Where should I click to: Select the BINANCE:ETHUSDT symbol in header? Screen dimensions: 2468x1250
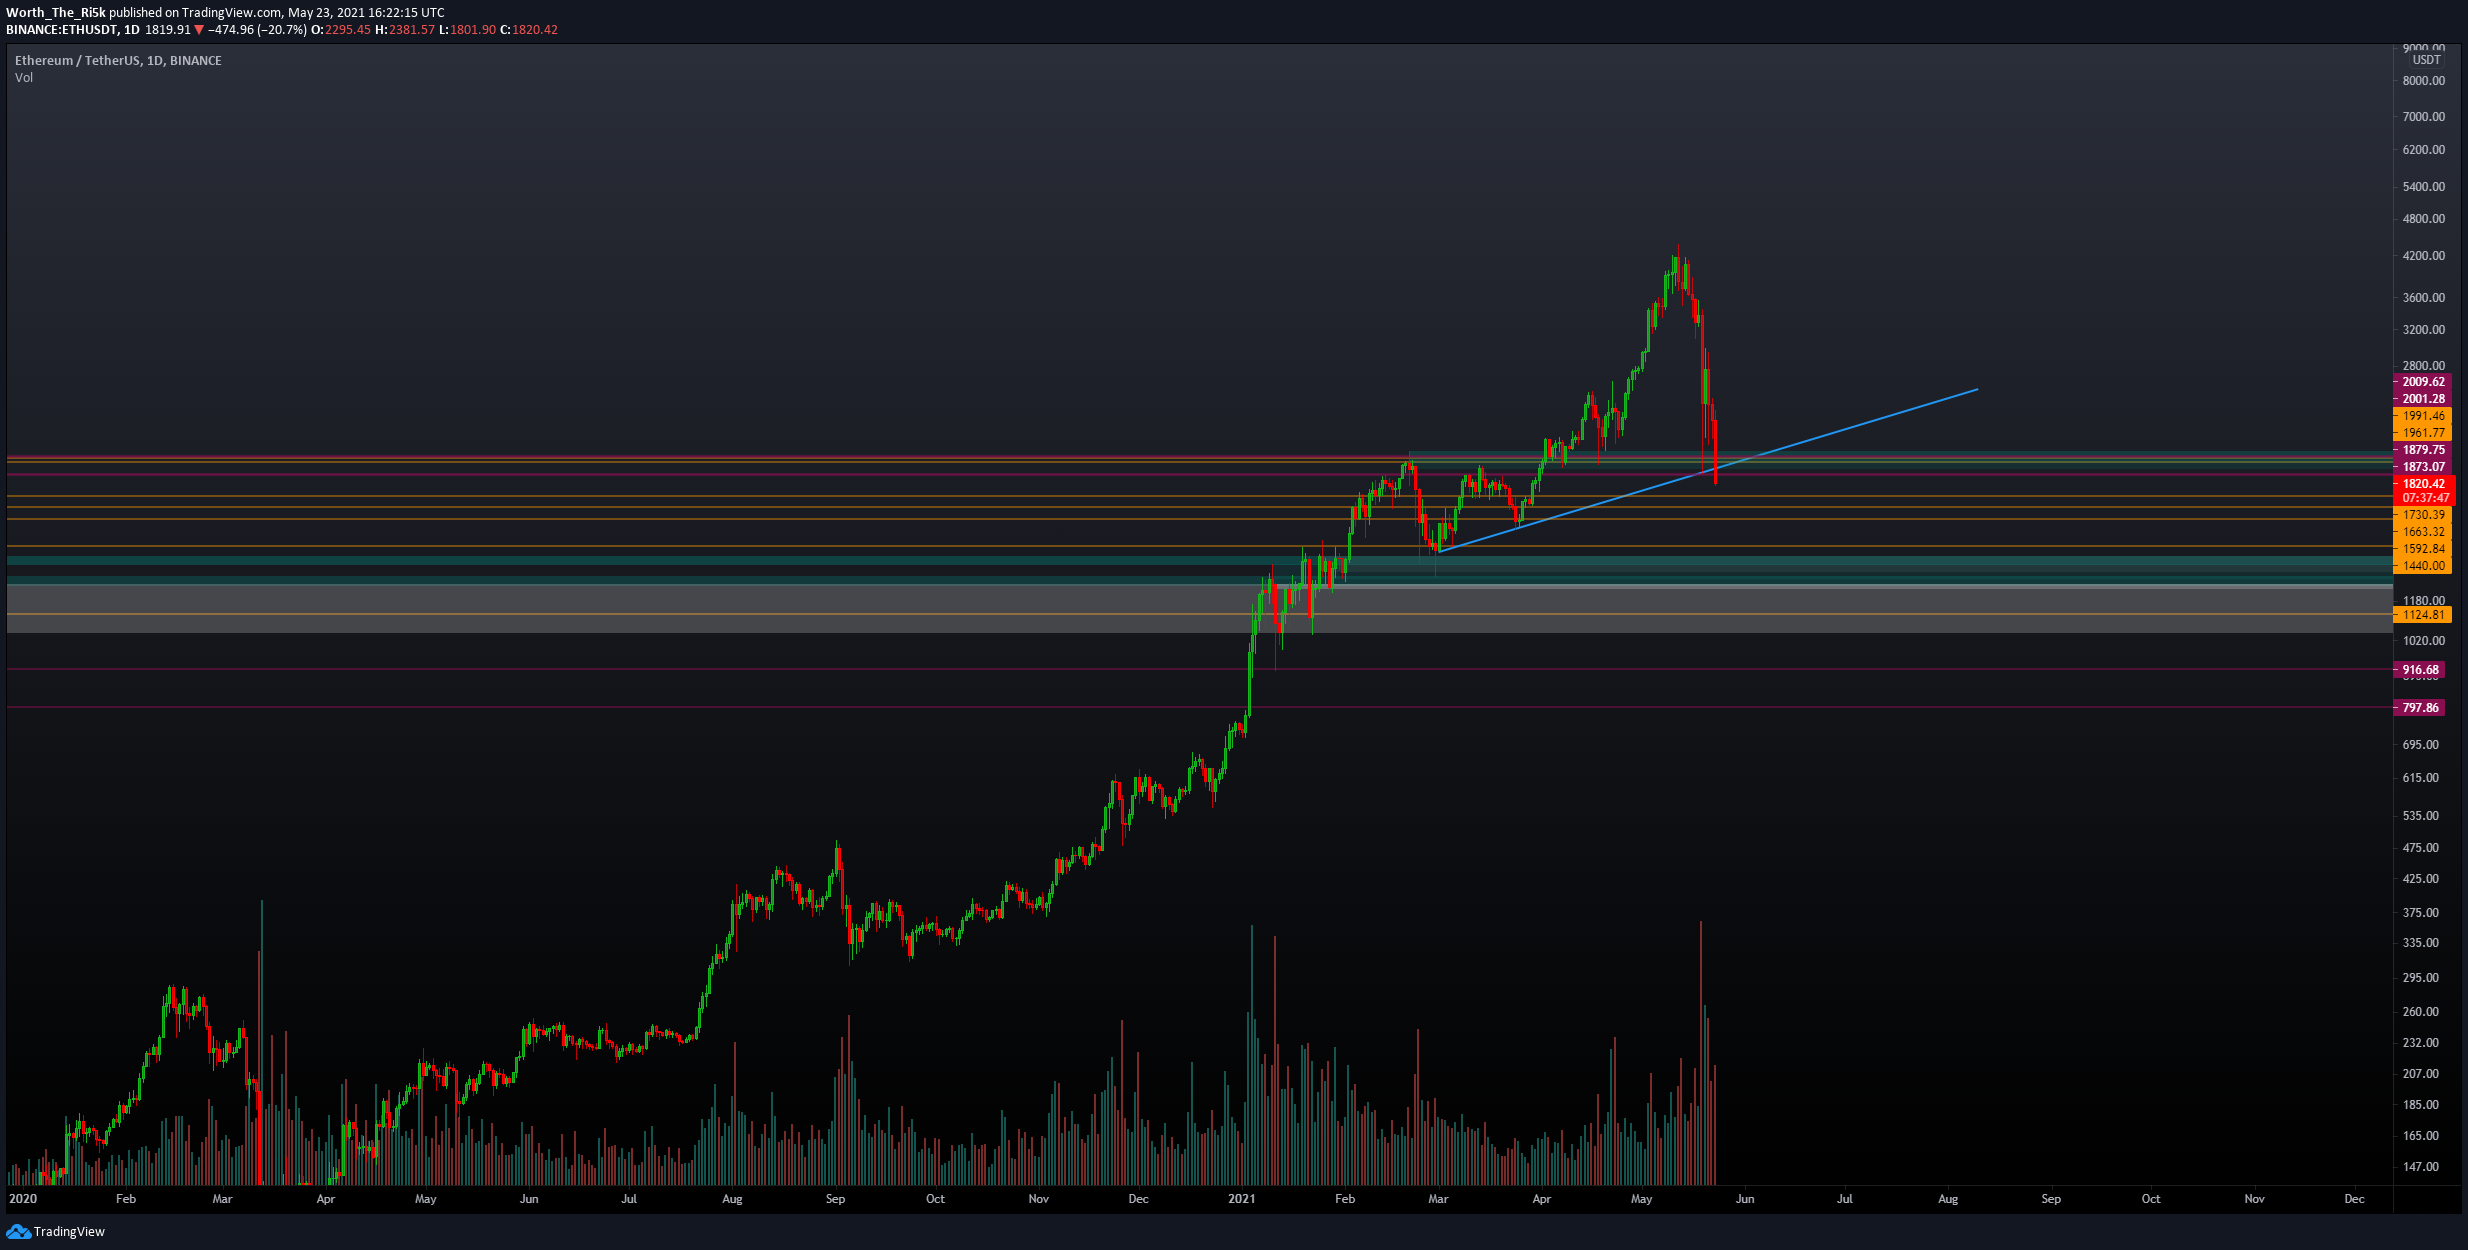click(x=62, y=30)
